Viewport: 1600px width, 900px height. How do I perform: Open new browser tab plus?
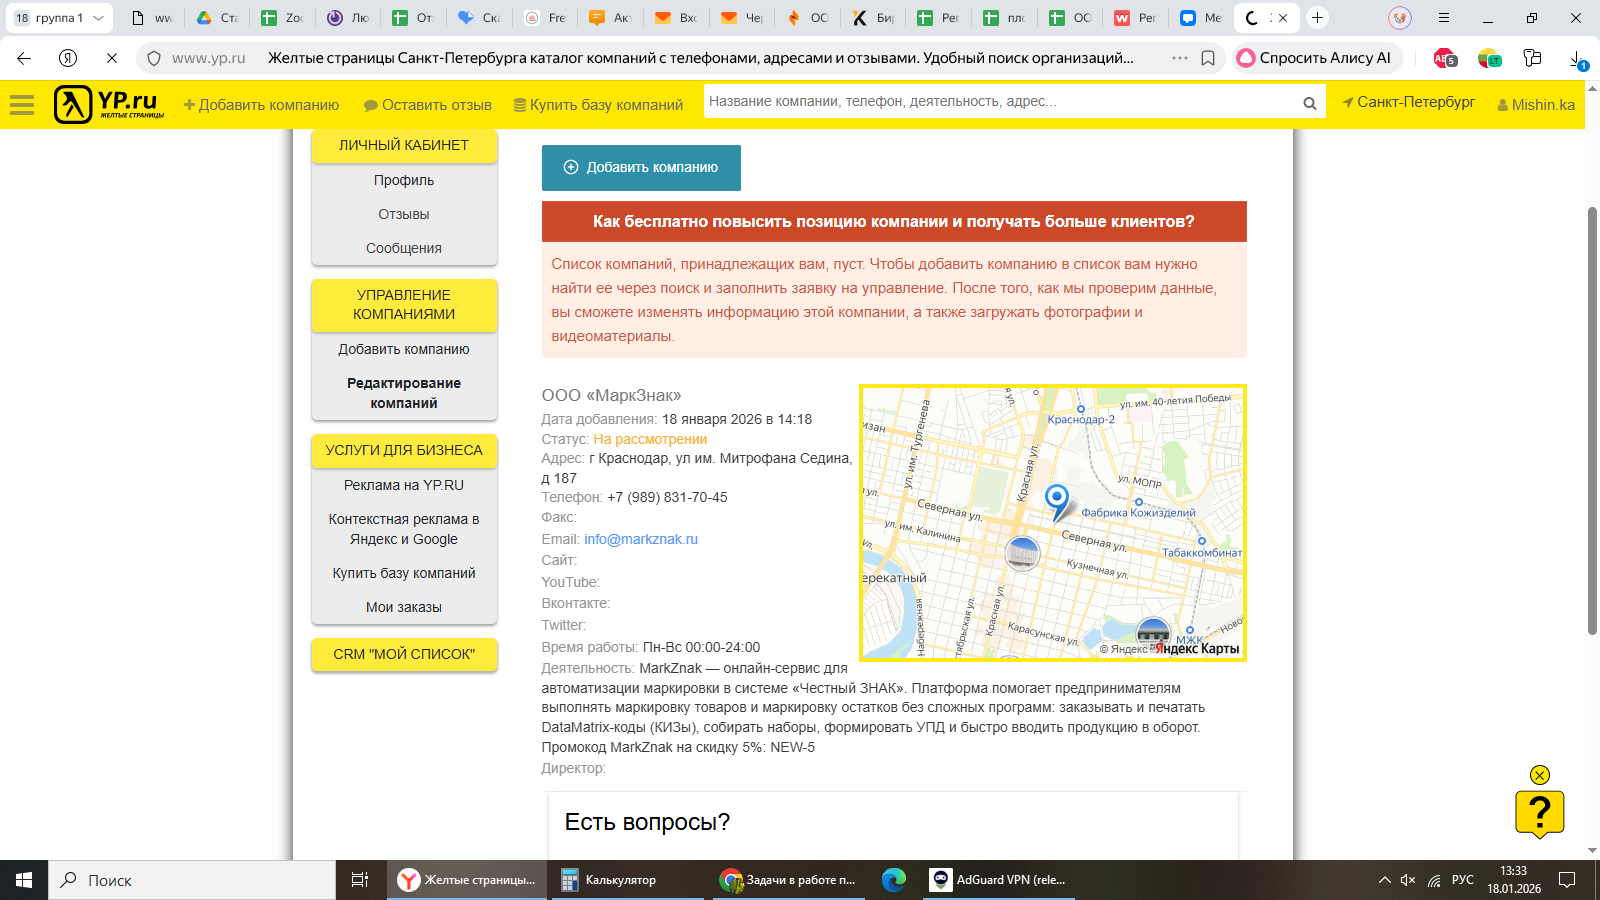(x=1318, y=18)
